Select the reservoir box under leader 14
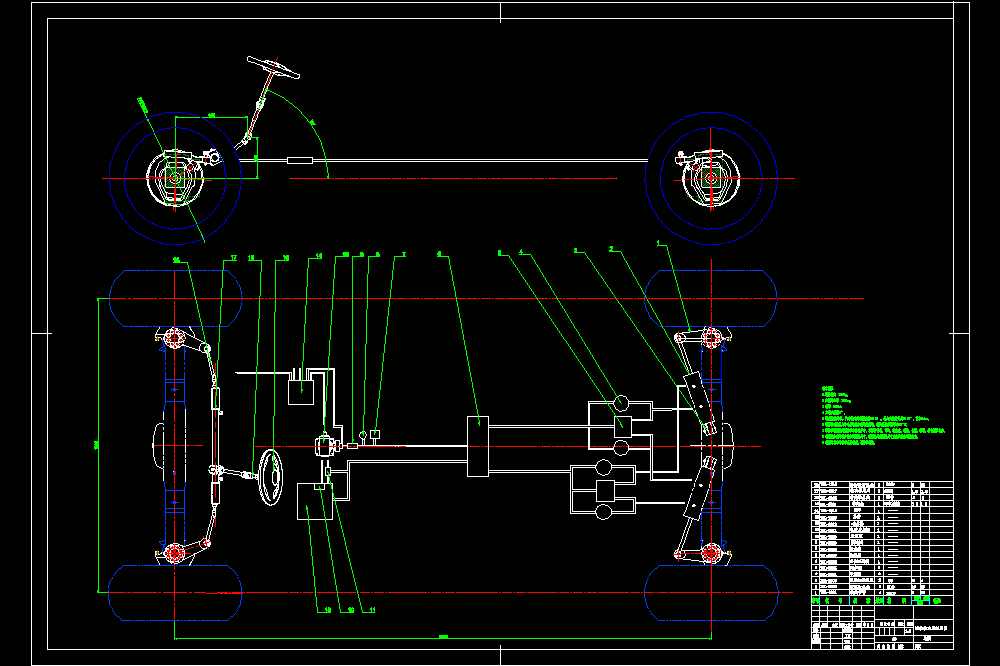 click(300, 392)
